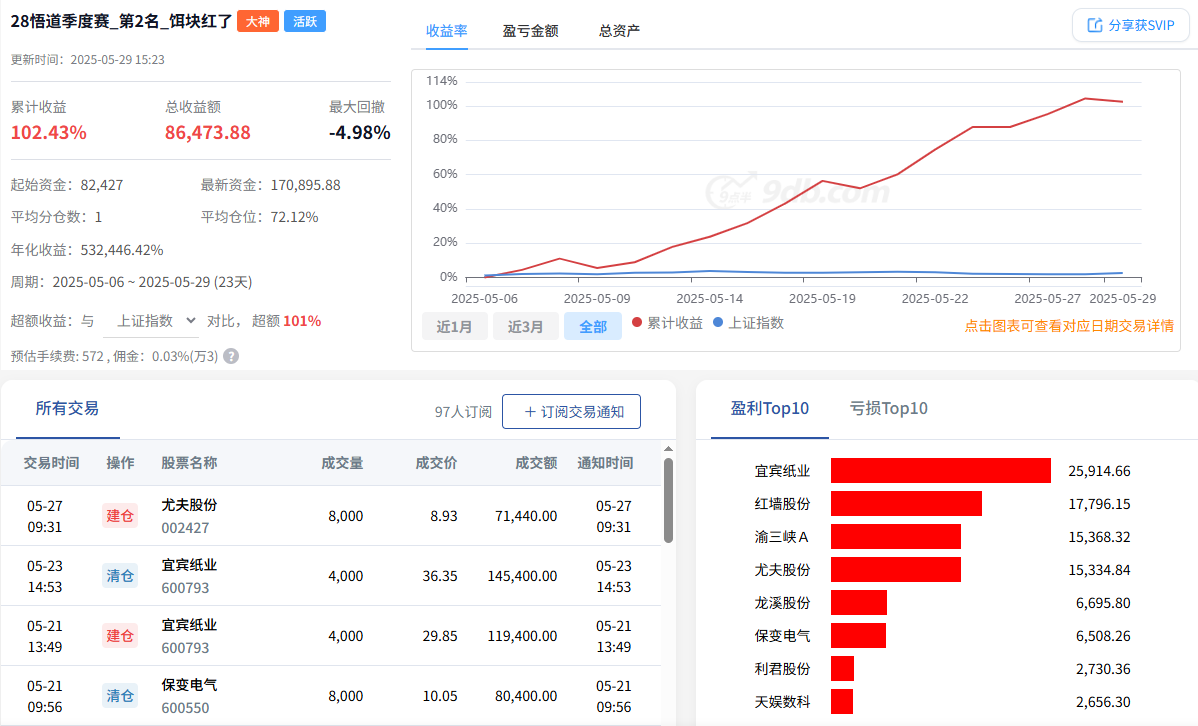Screen dimensions: 1198x726
Task: Click the 渝三峡A label in Top10 list
Action: pyautogui.click(x=782, y=536)
